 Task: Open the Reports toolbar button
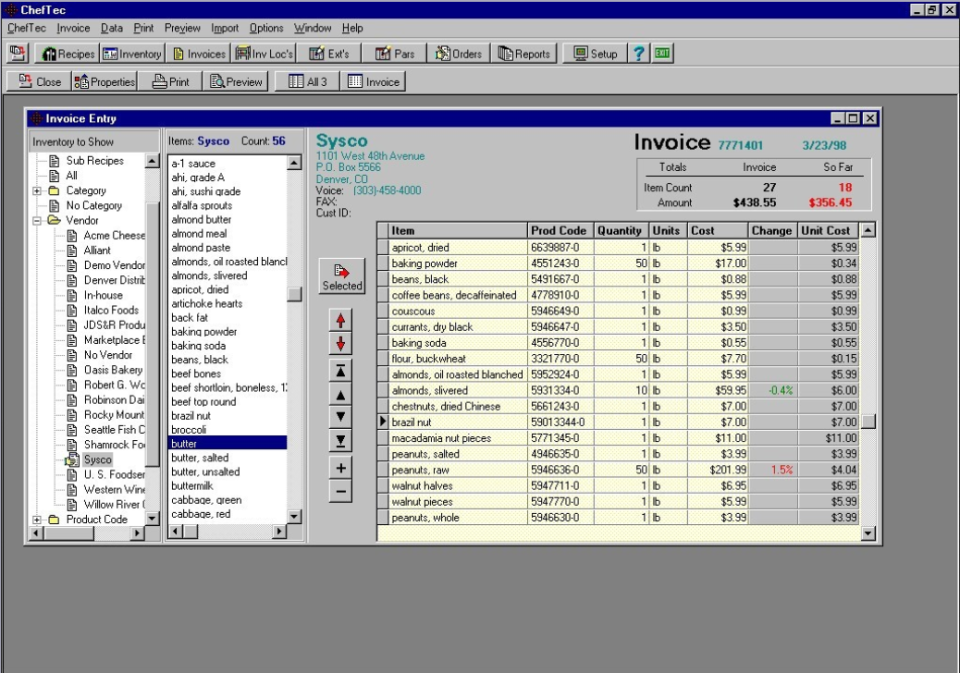524,54
